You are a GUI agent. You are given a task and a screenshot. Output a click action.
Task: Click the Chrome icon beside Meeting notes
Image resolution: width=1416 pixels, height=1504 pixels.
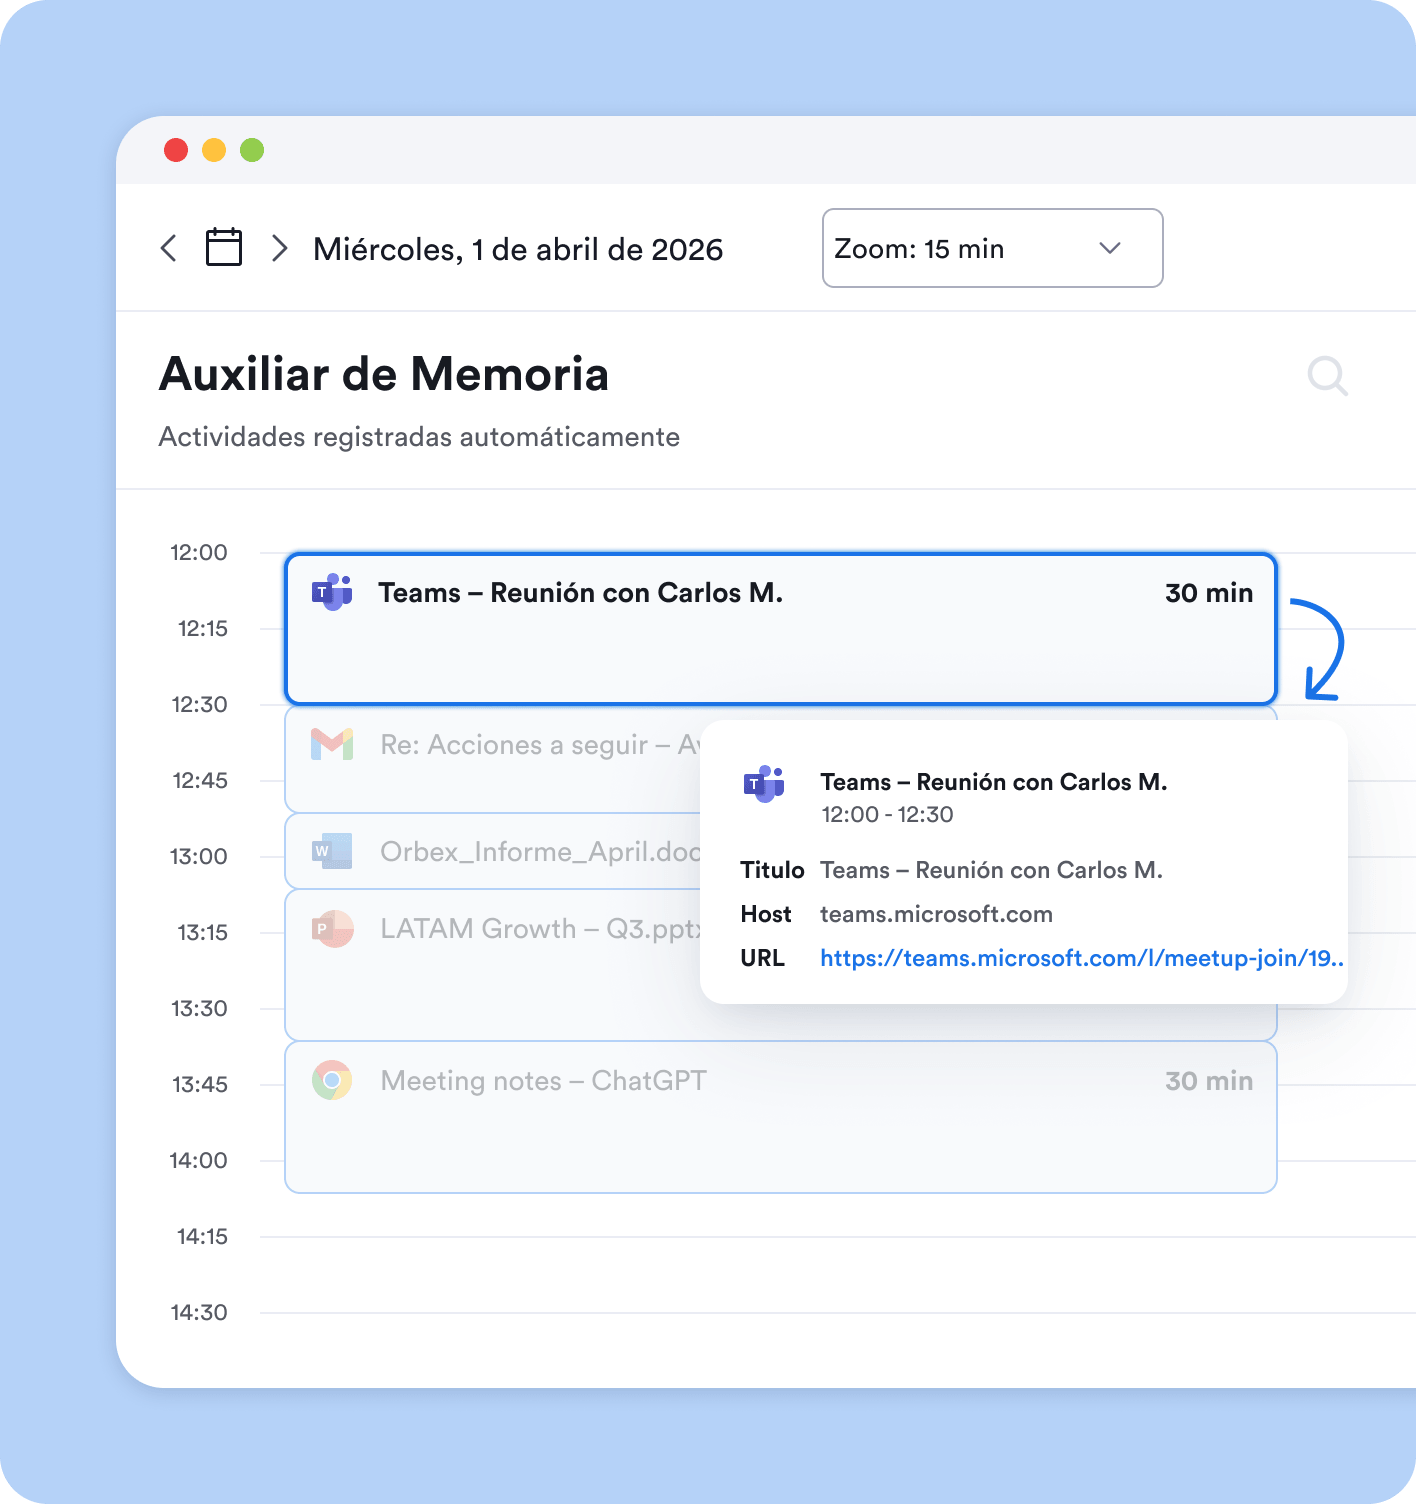click(x=332, y=1080)
